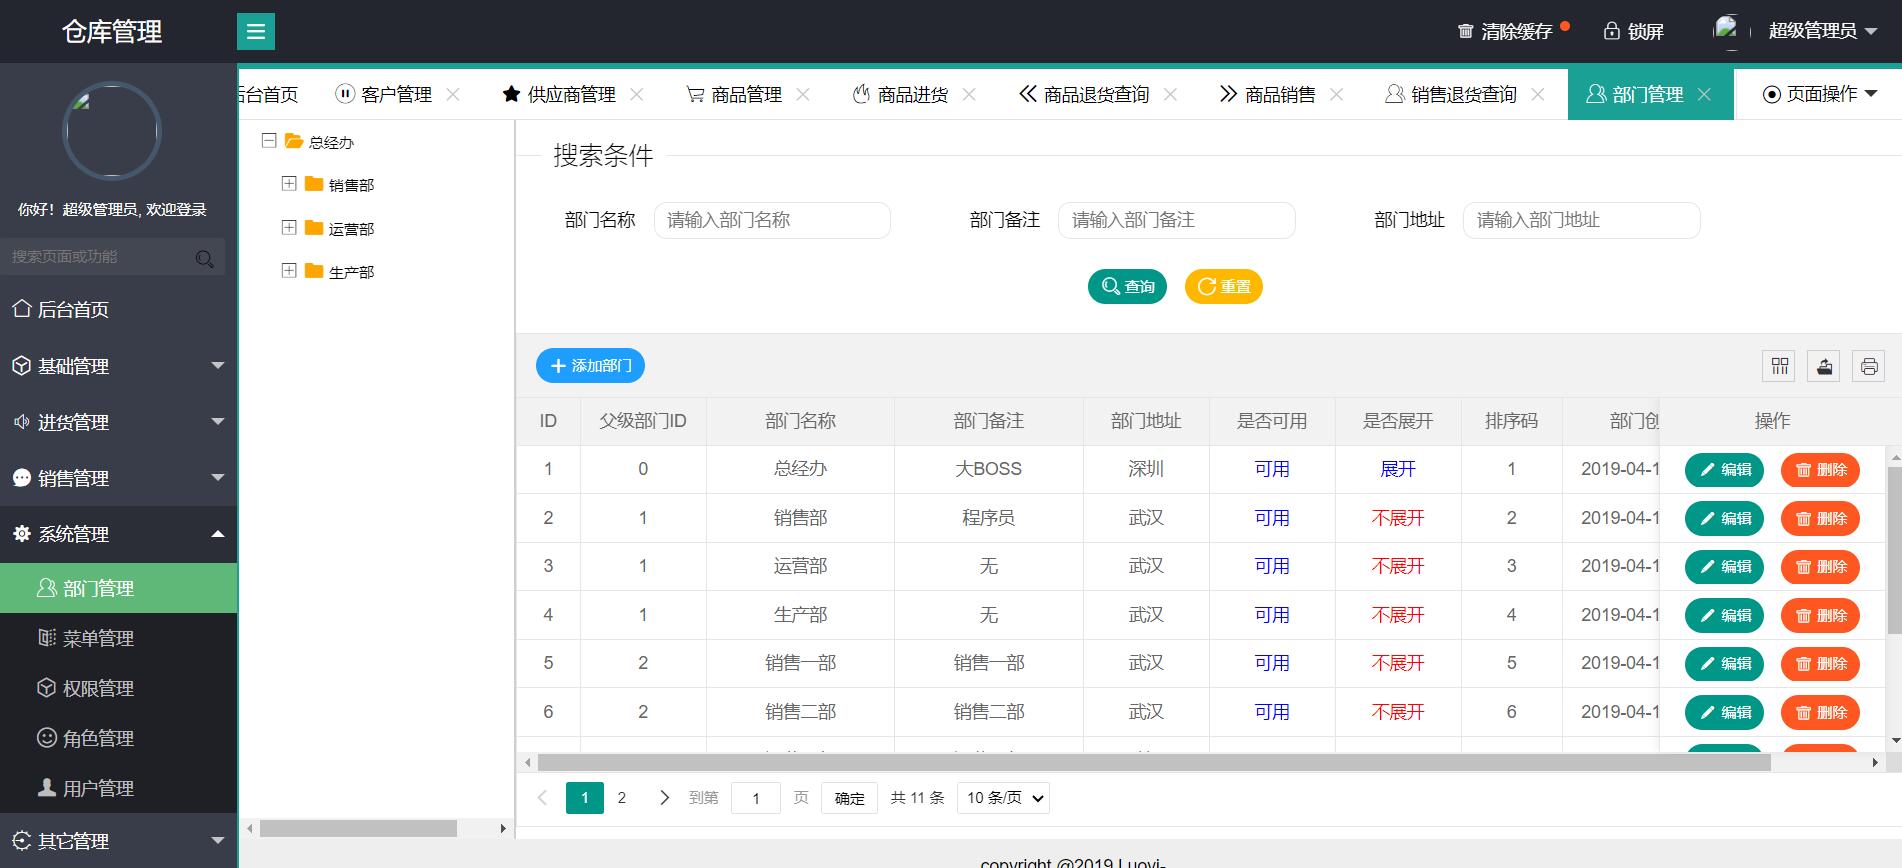Expand the 其它管理 sidebar menu
Screen dimensions: 1902x868
pos(118,841)
